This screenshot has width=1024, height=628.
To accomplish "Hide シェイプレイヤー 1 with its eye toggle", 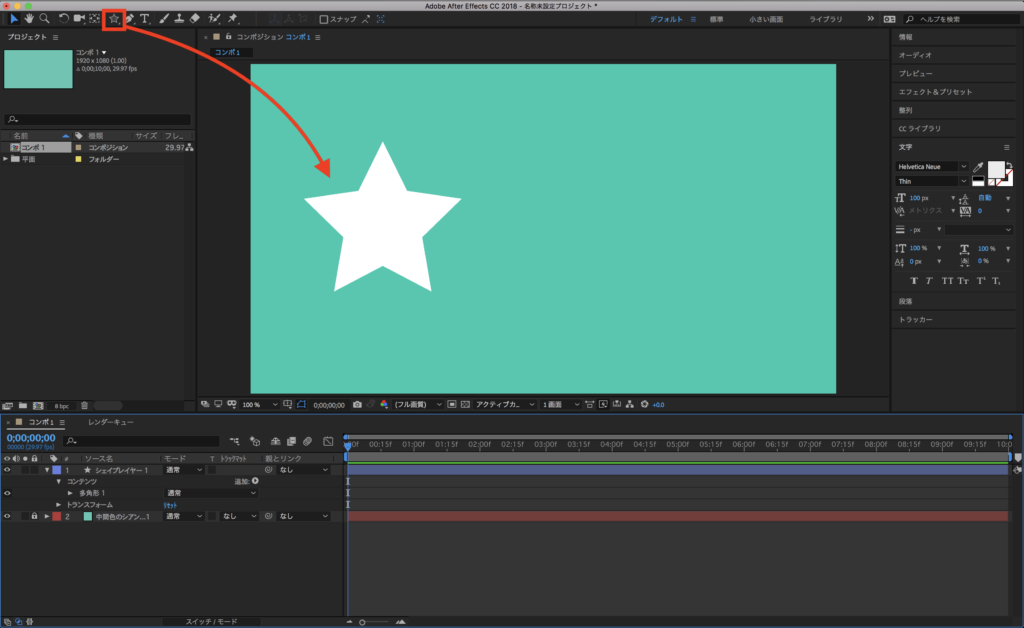I will click(7, 469).
